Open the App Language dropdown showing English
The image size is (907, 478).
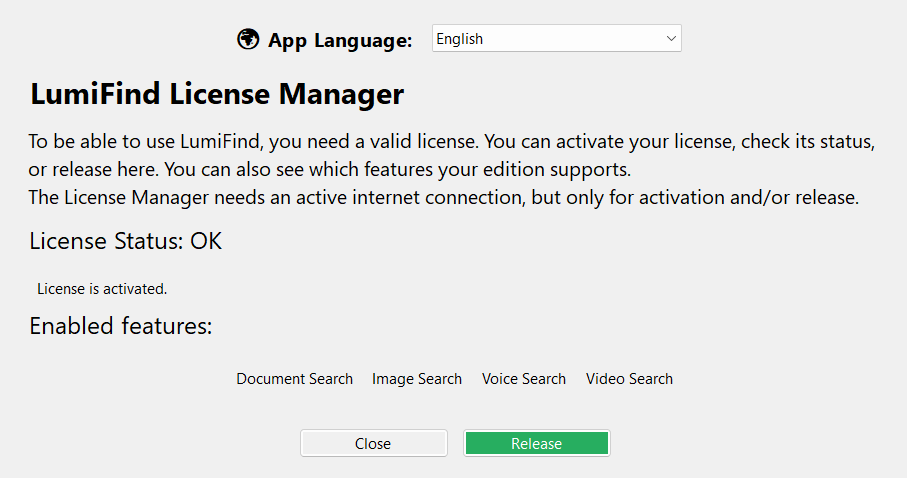click(556, 38)
